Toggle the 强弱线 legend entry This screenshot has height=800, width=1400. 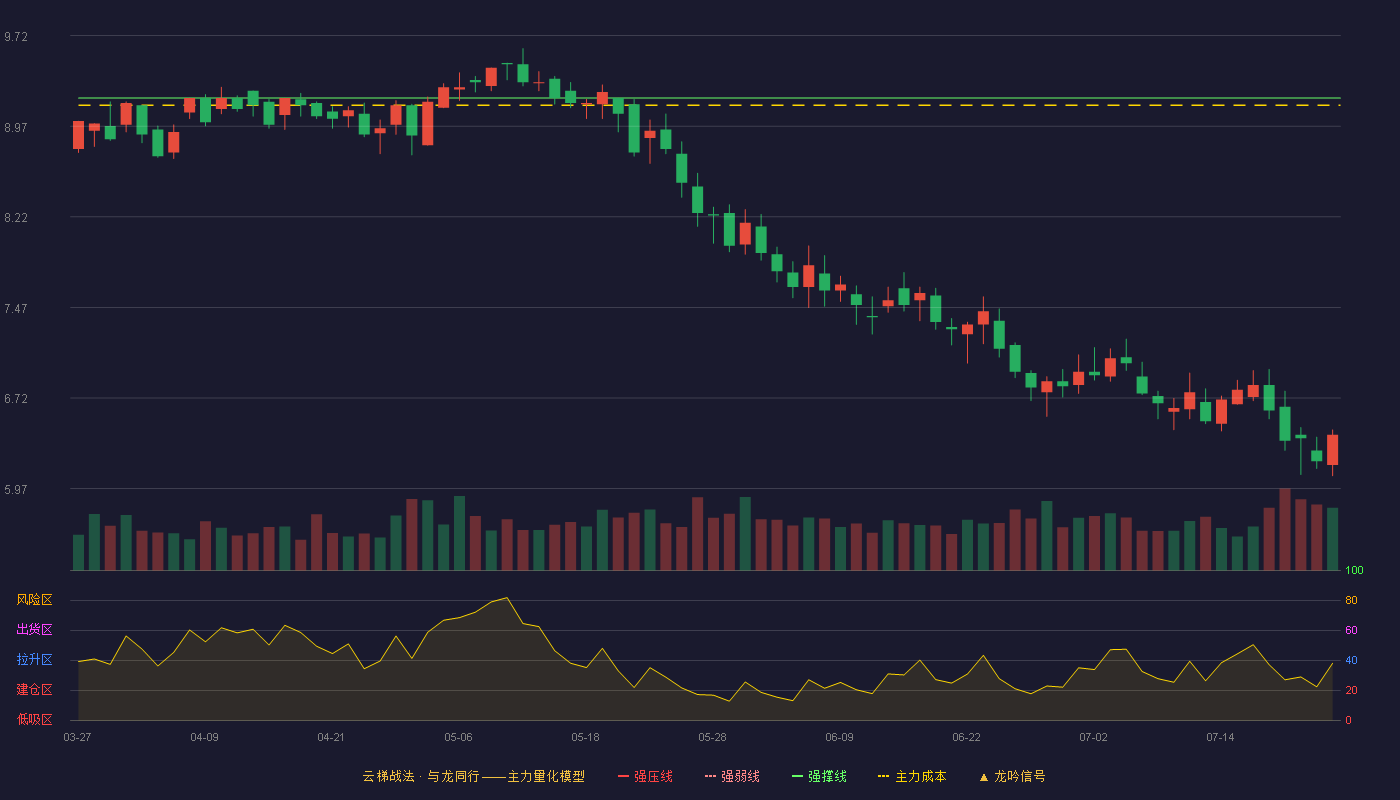(732, 776)
